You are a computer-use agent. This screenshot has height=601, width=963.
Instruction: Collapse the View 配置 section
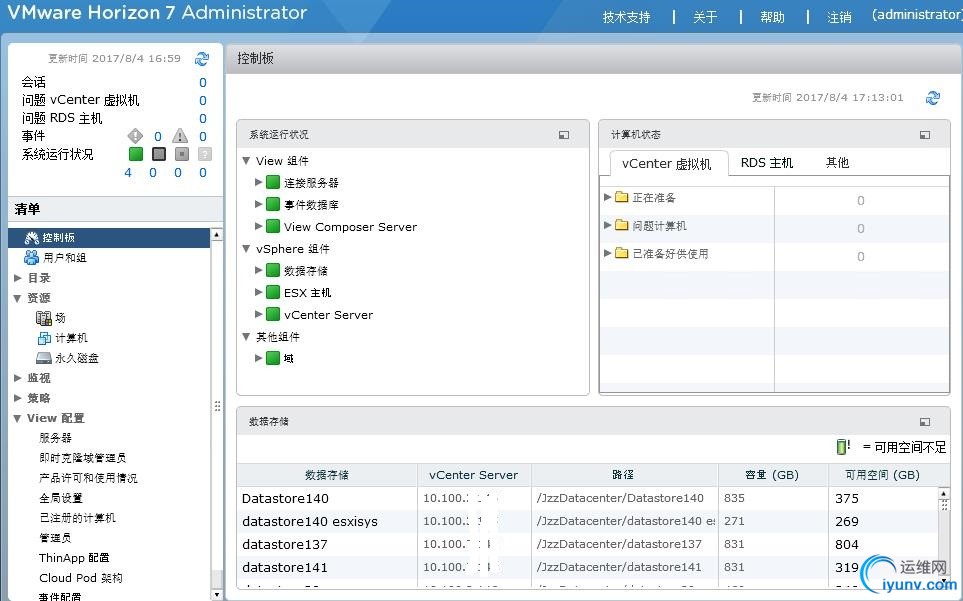tap(17, 419)
